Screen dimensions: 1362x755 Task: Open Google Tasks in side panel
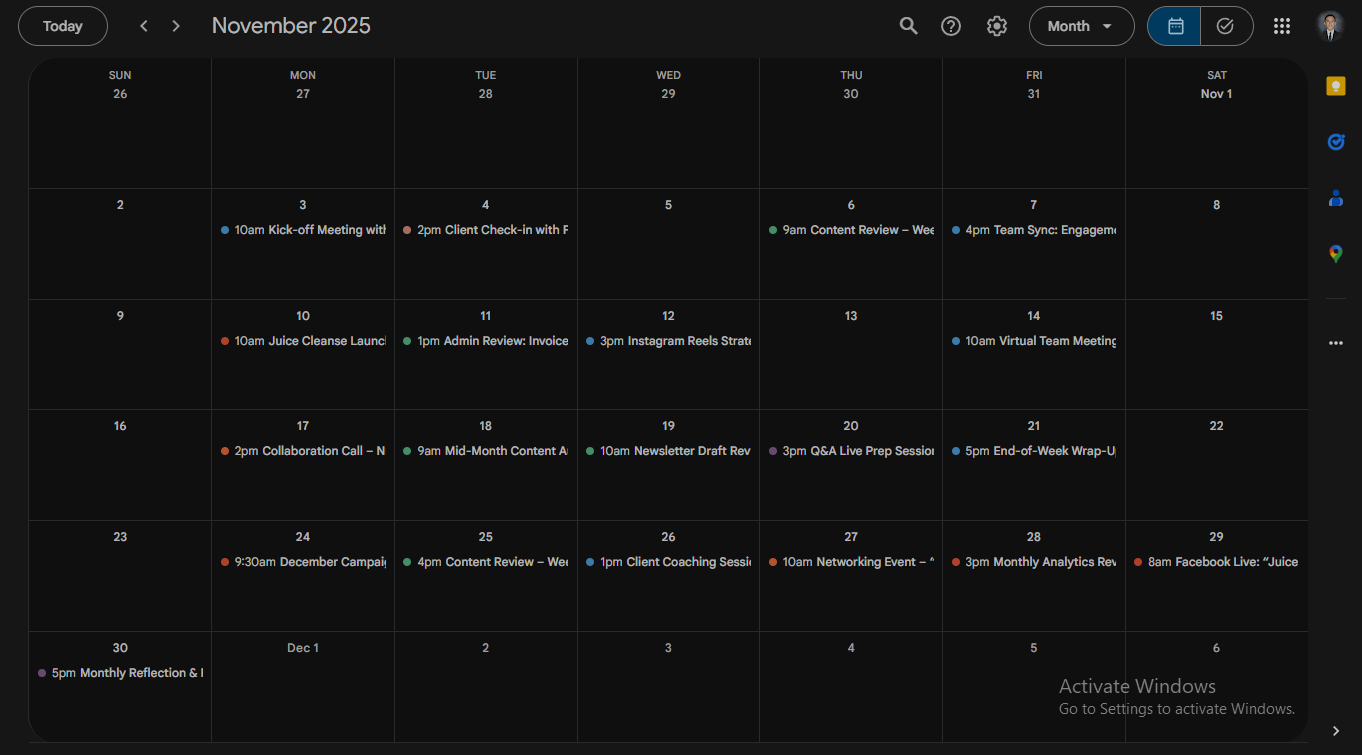coord(1335,142)
